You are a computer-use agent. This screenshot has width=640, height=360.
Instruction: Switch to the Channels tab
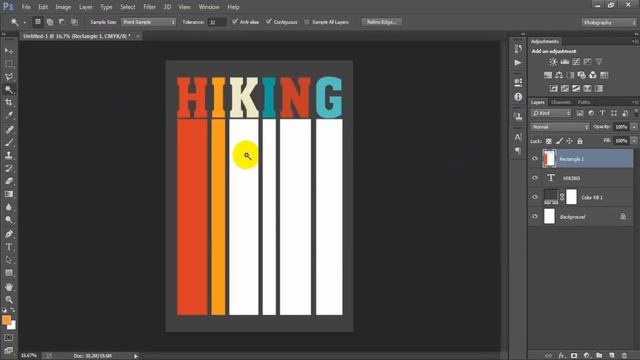(561, 102)
